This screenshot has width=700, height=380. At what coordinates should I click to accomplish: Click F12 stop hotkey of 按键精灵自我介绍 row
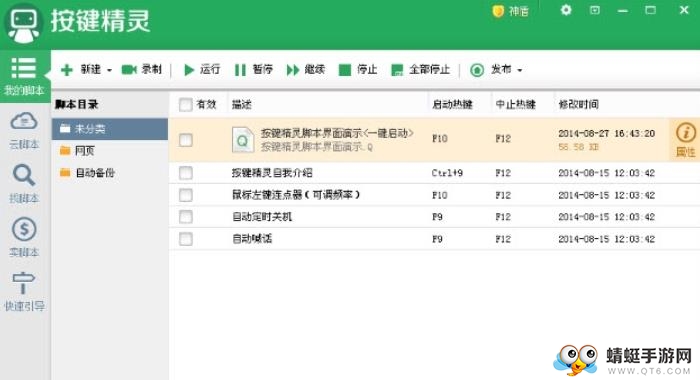click(503, 173)
